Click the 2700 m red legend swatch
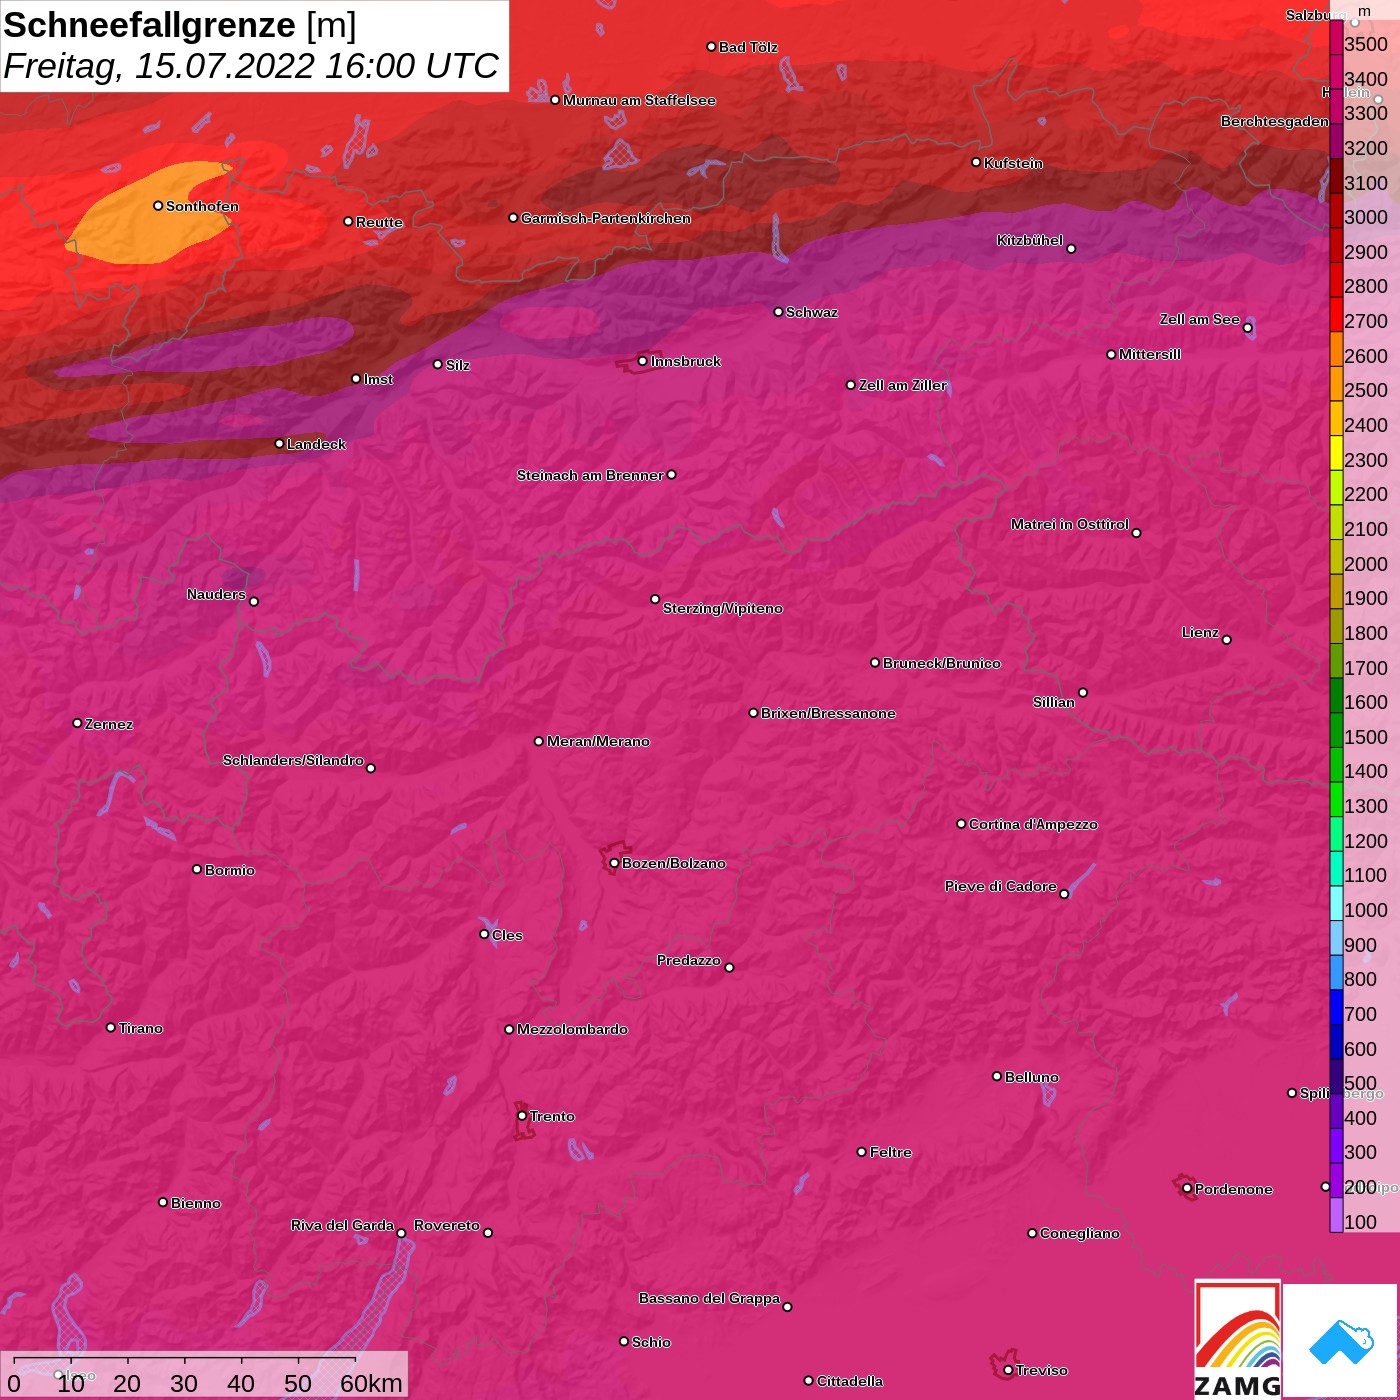The height and width of the screenshot is (1400, 1400). [x=1336, y=314]
